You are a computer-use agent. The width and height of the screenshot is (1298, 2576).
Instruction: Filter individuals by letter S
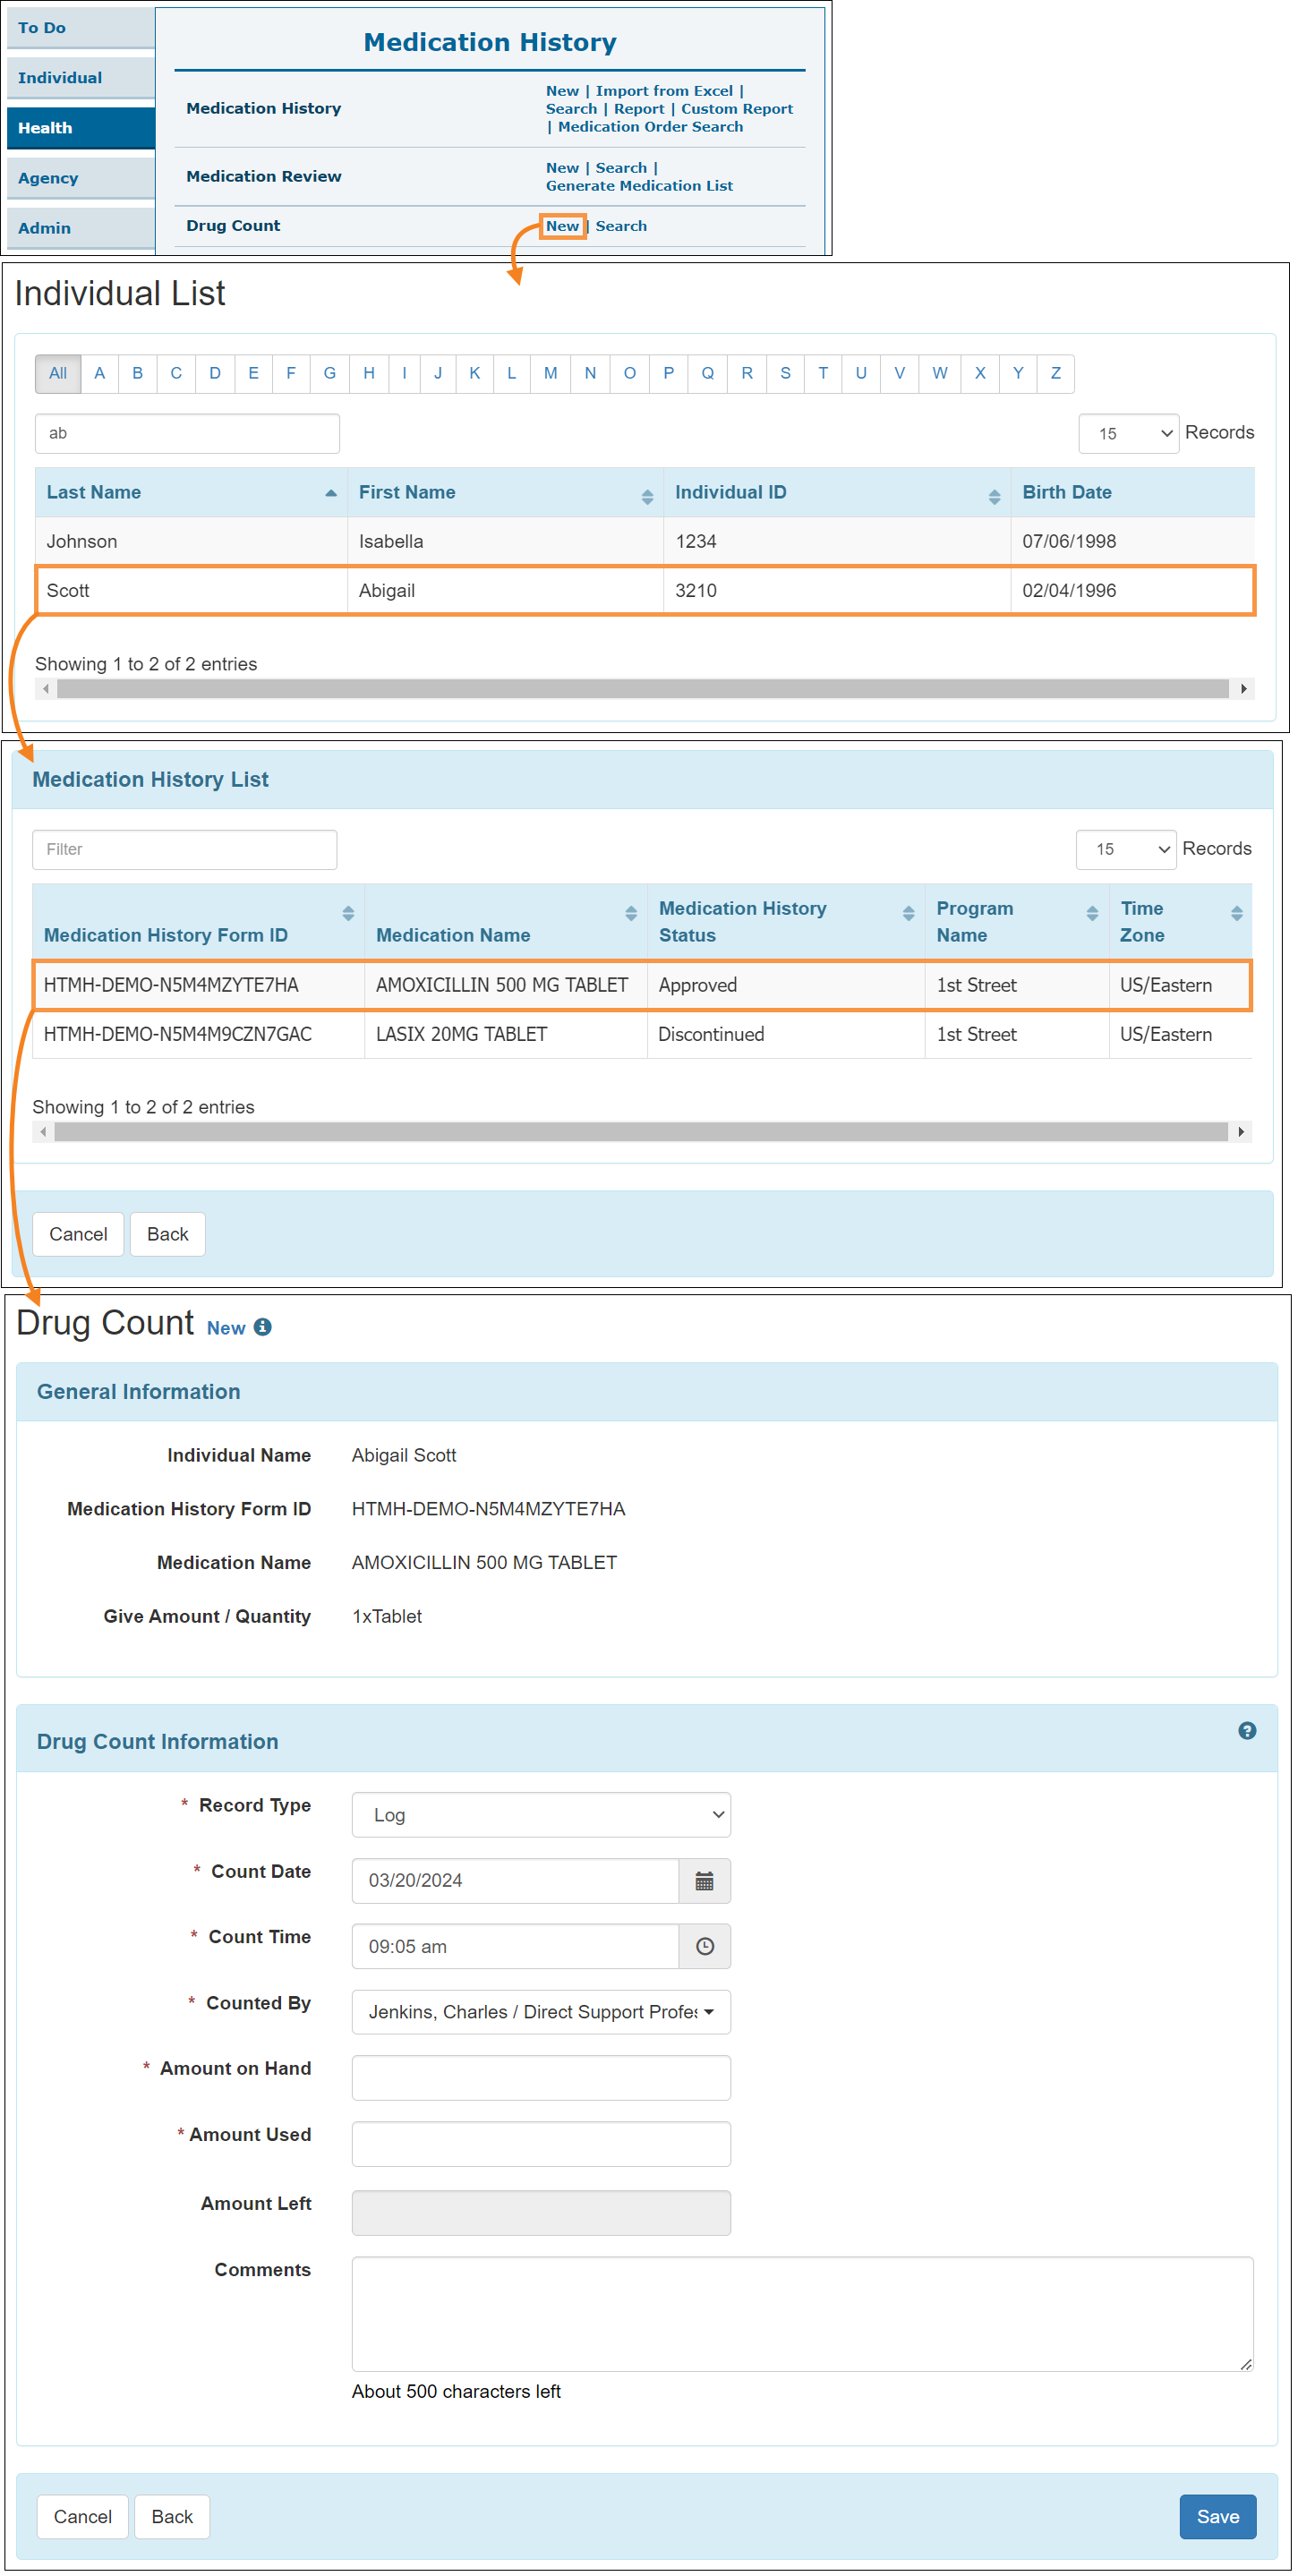pyautogui.click(x=785, y=374)
